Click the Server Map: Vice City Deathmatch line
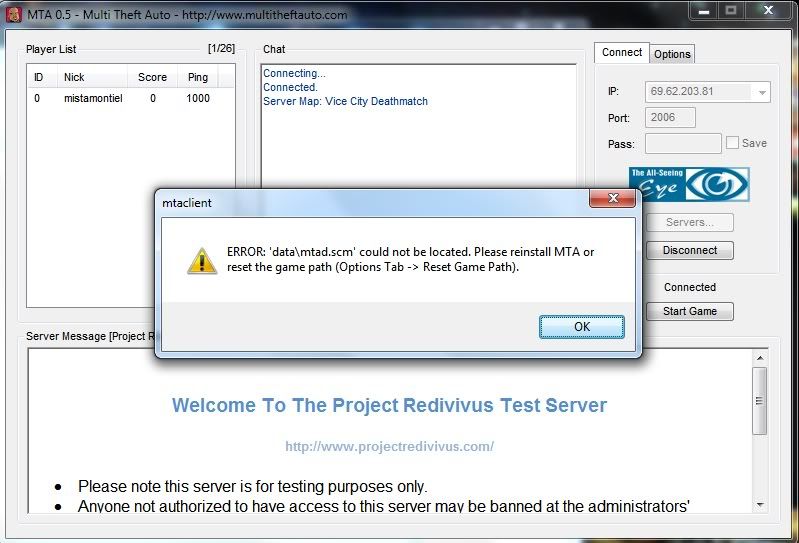The height and width of the screenshot is (543, 799). (x=345, y=101)
